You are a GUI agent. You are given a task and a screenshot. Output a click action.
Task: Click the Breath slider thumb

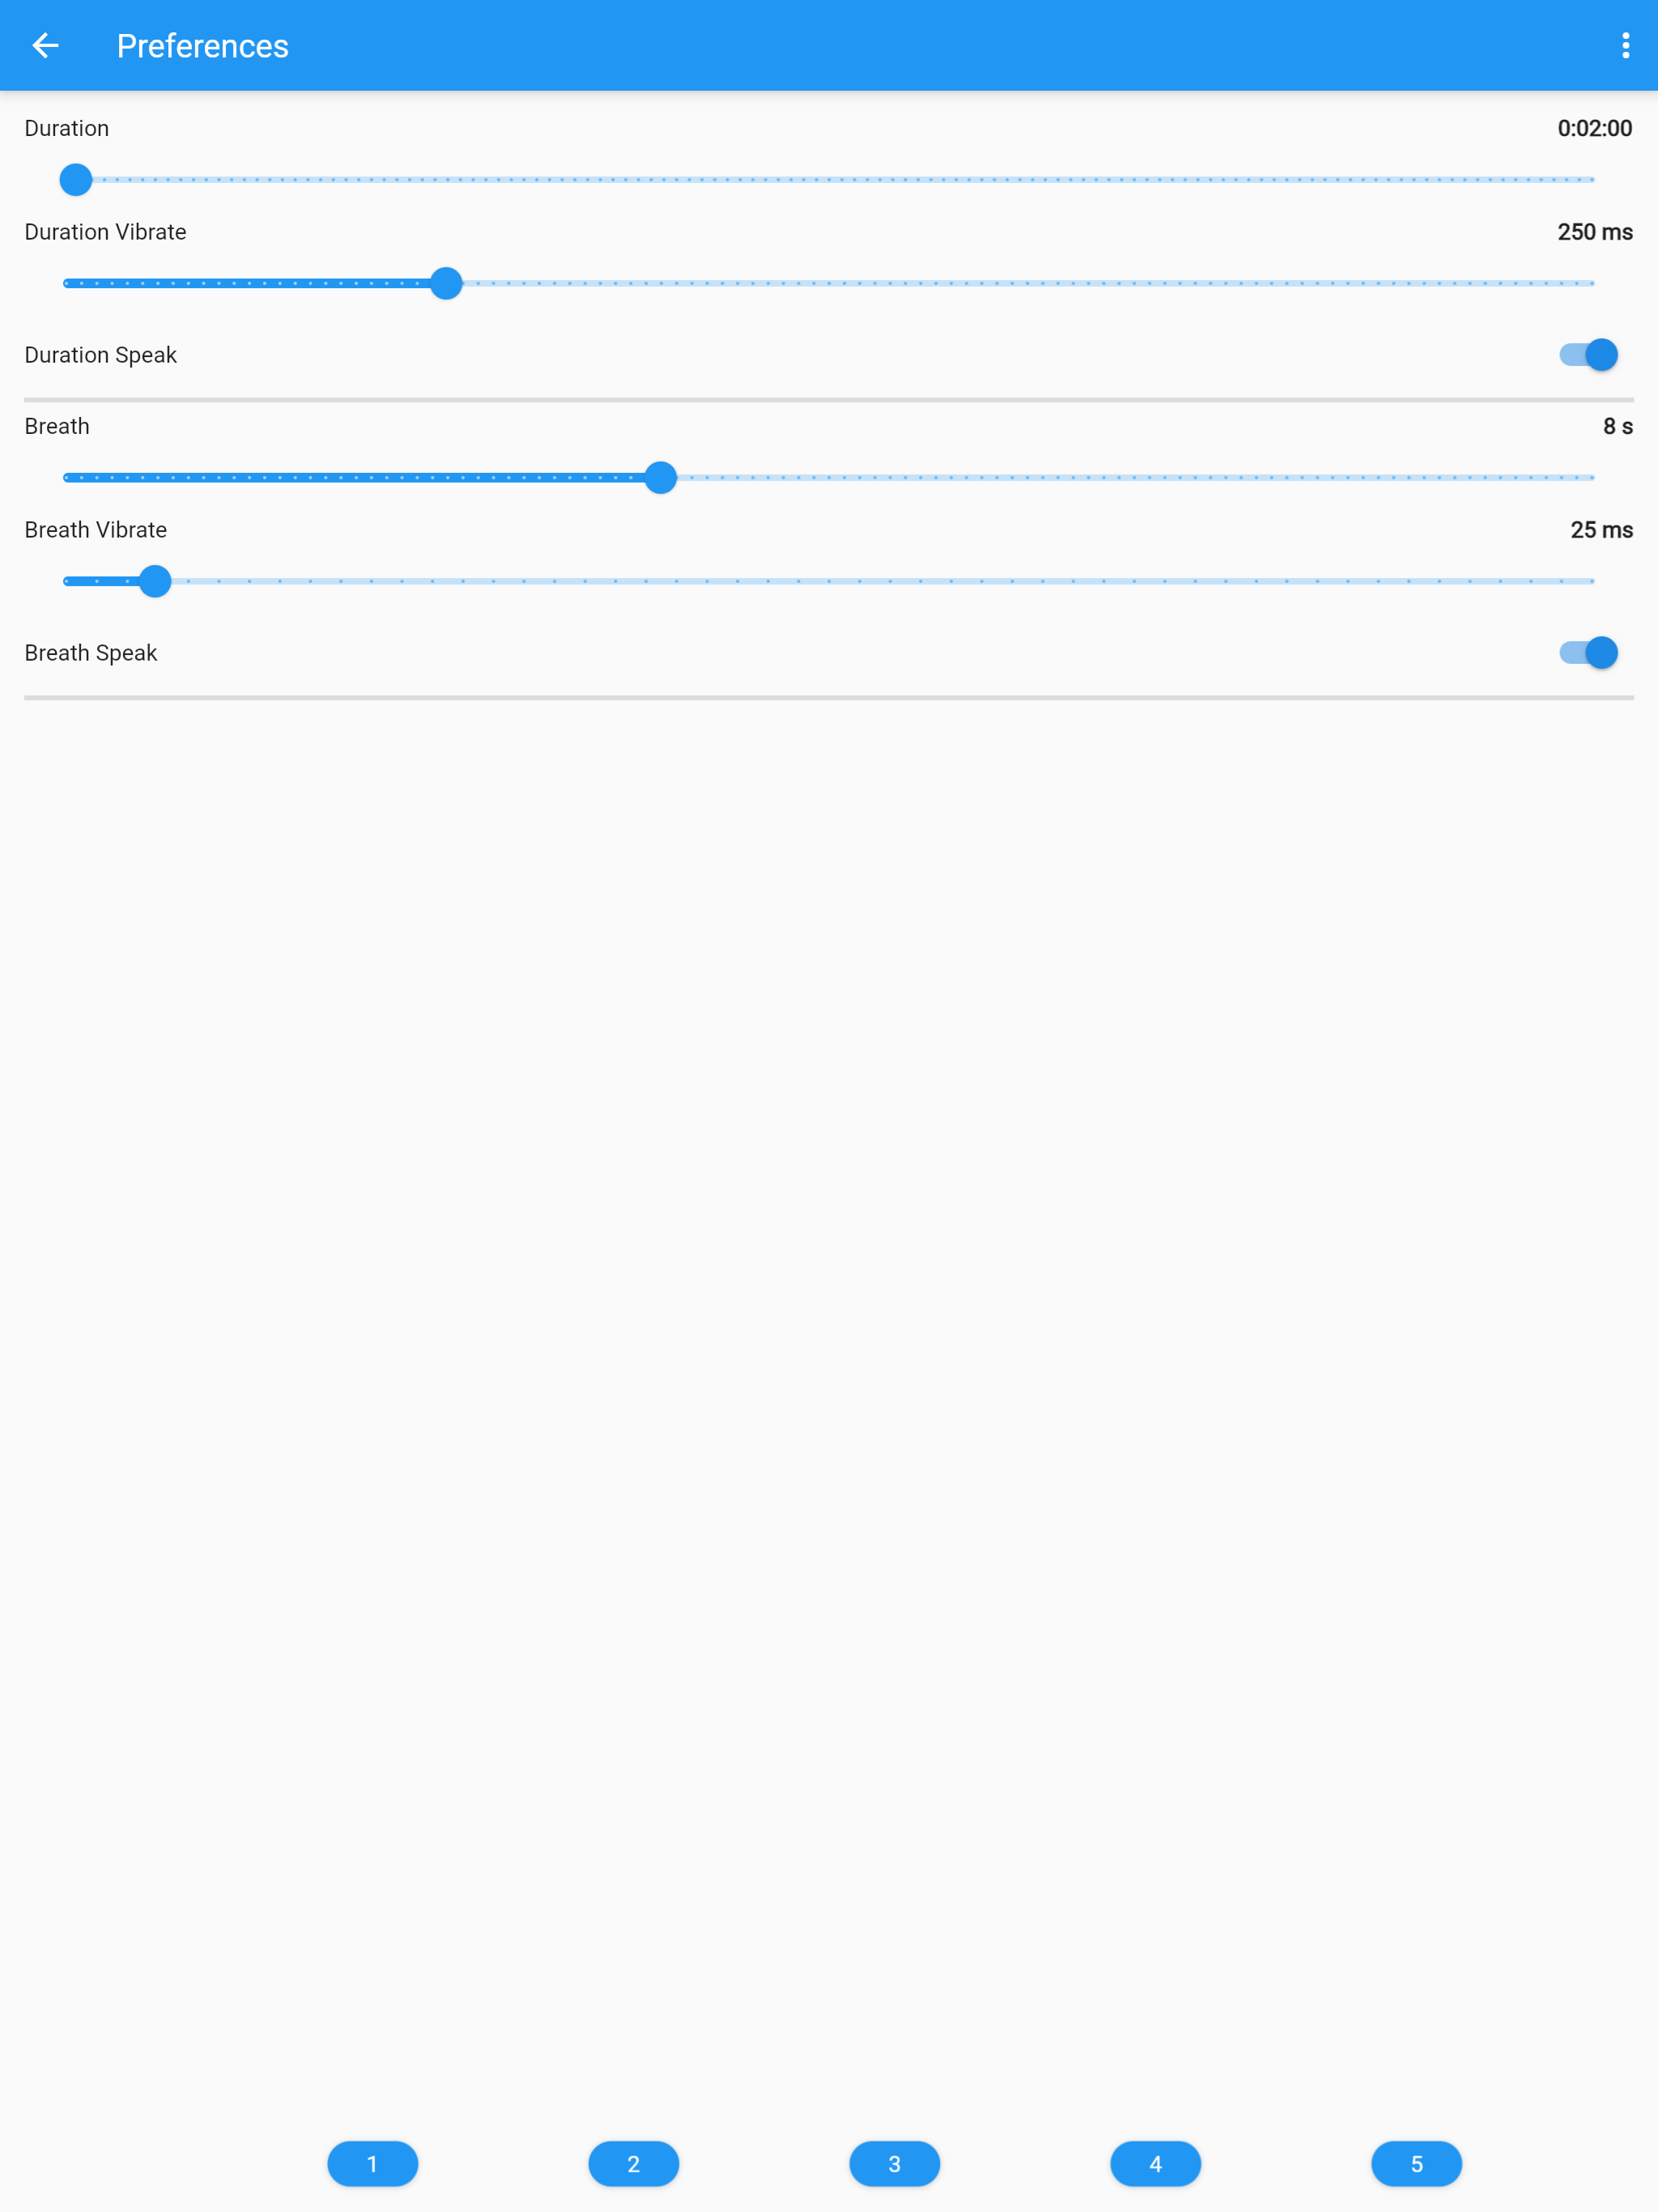660,478
